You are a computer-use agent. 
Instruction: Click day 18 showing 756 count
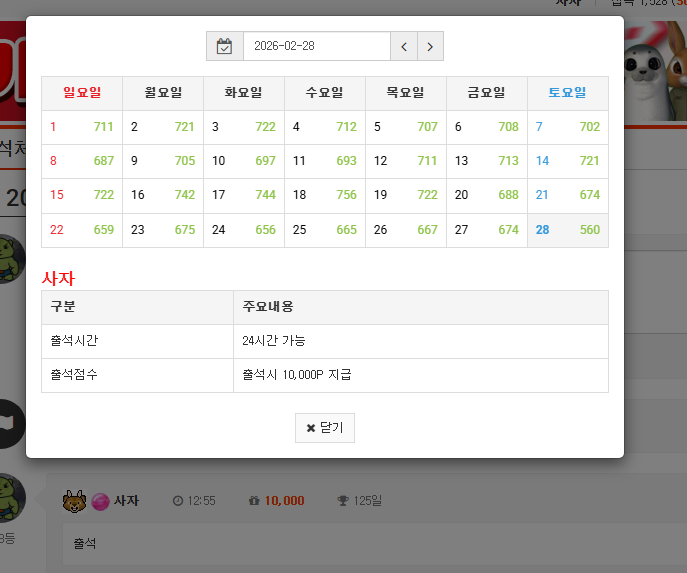click(x=324, y=195)
